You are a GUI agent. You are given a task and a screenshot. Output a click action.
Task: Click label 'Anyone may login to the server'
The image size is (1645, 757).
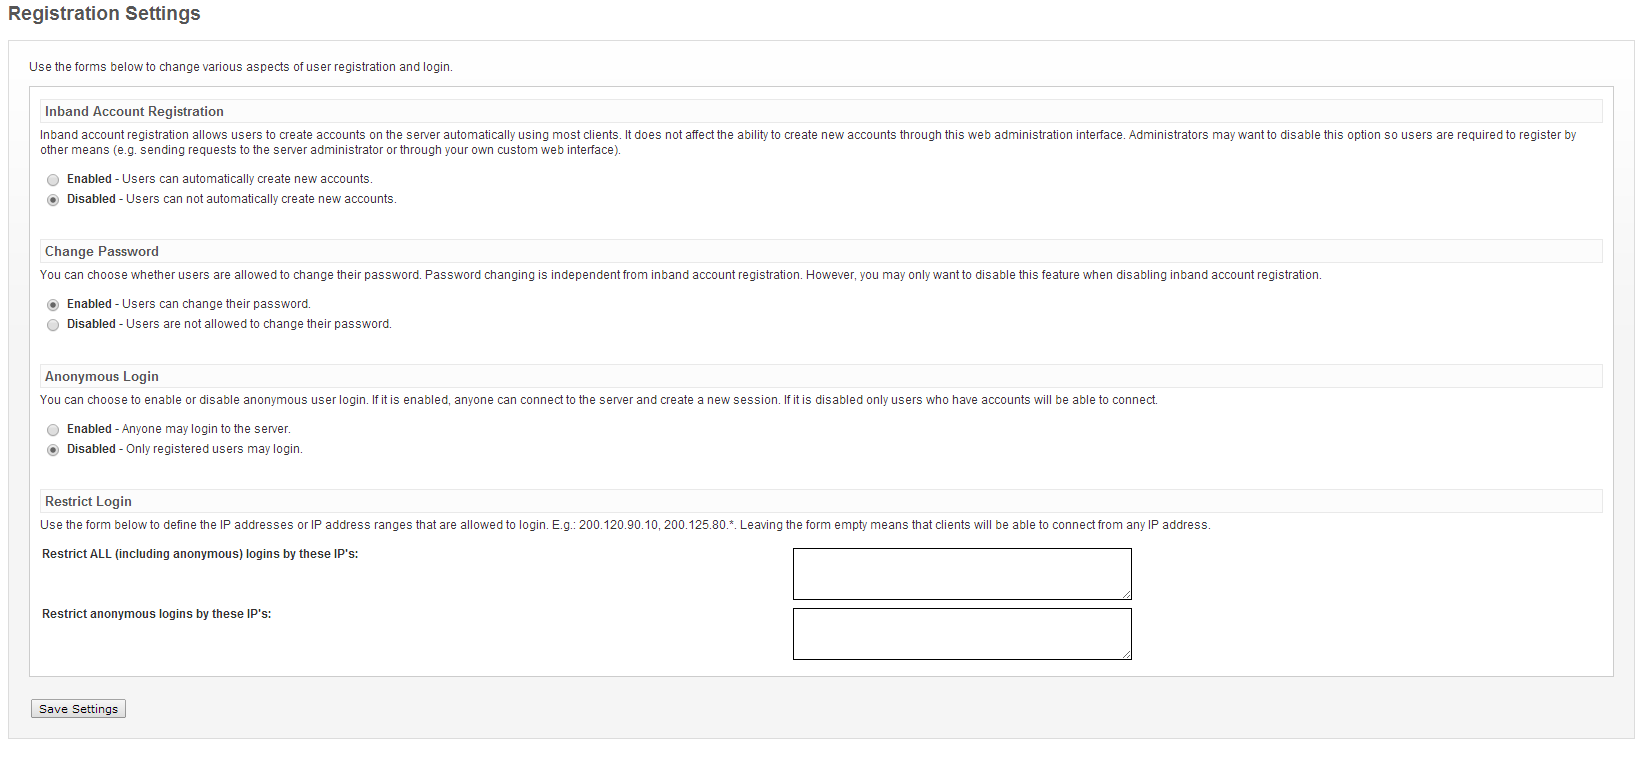pyautogui.click(x=205, y=429)
